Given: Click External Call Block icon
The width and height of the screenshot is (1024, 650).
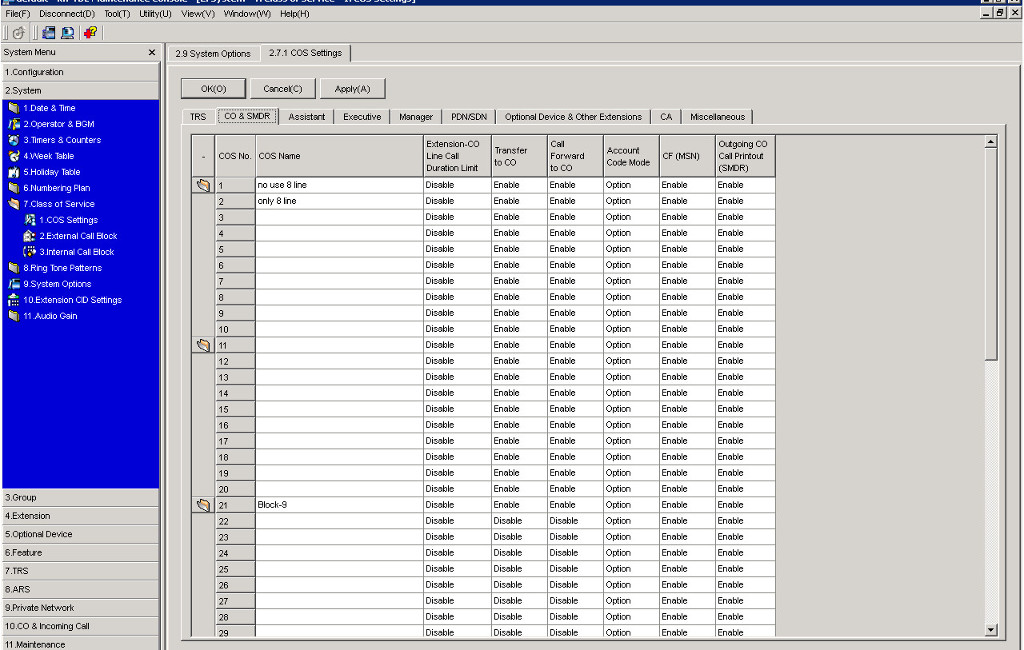Looking at the screenshot, I should pyautogui.click(x=29, y=236).
